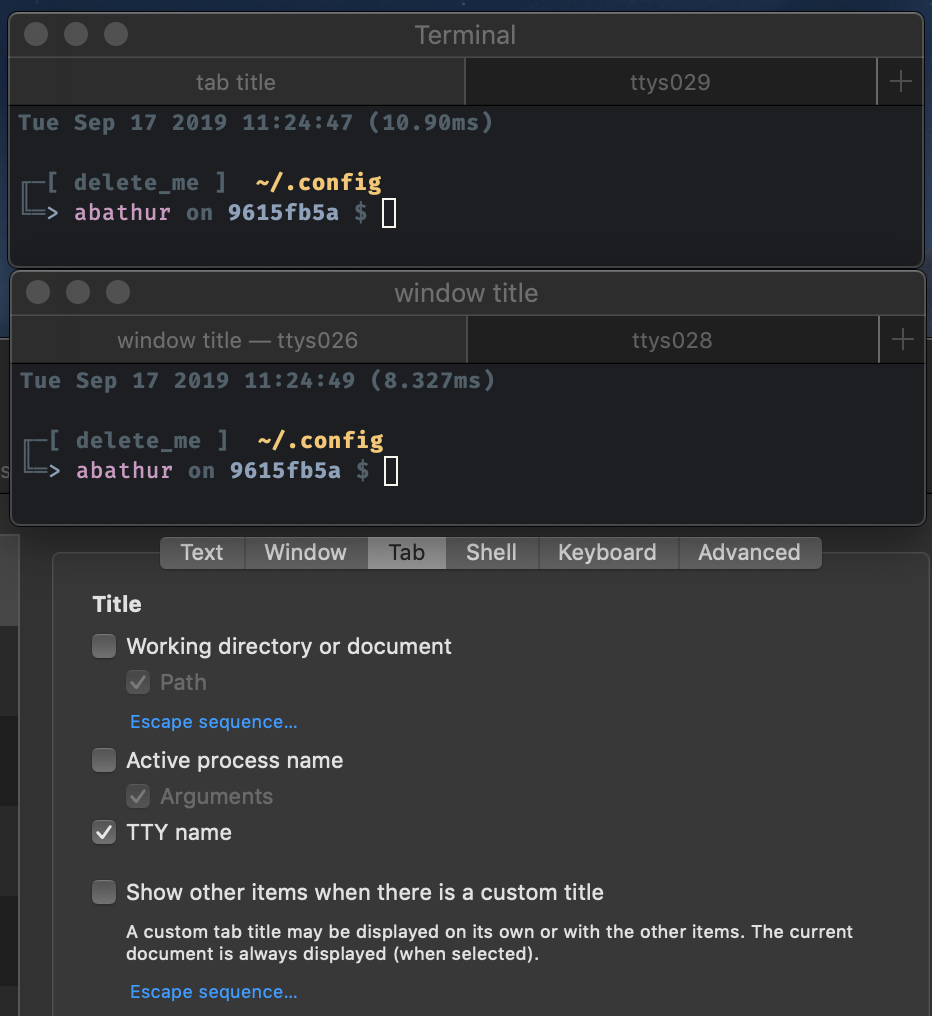The image size is (932, 1016).
Task: Select the Tab settings tab
Action: click(x=406, y=552)
